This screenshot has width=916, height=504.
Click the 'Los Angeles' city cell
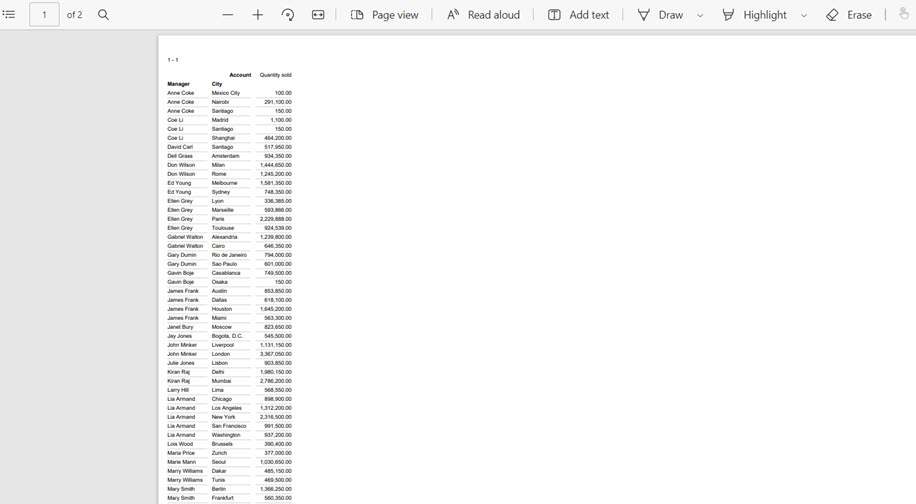click(227, 408)
